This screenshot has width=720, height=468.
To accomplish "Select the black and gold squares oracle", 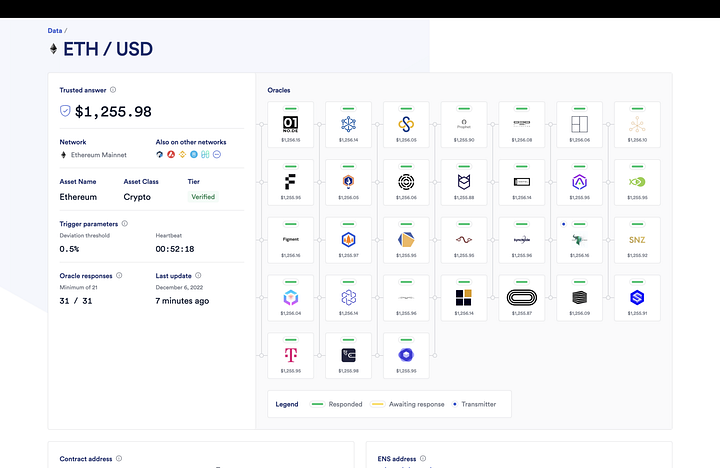I will (464, 298).
